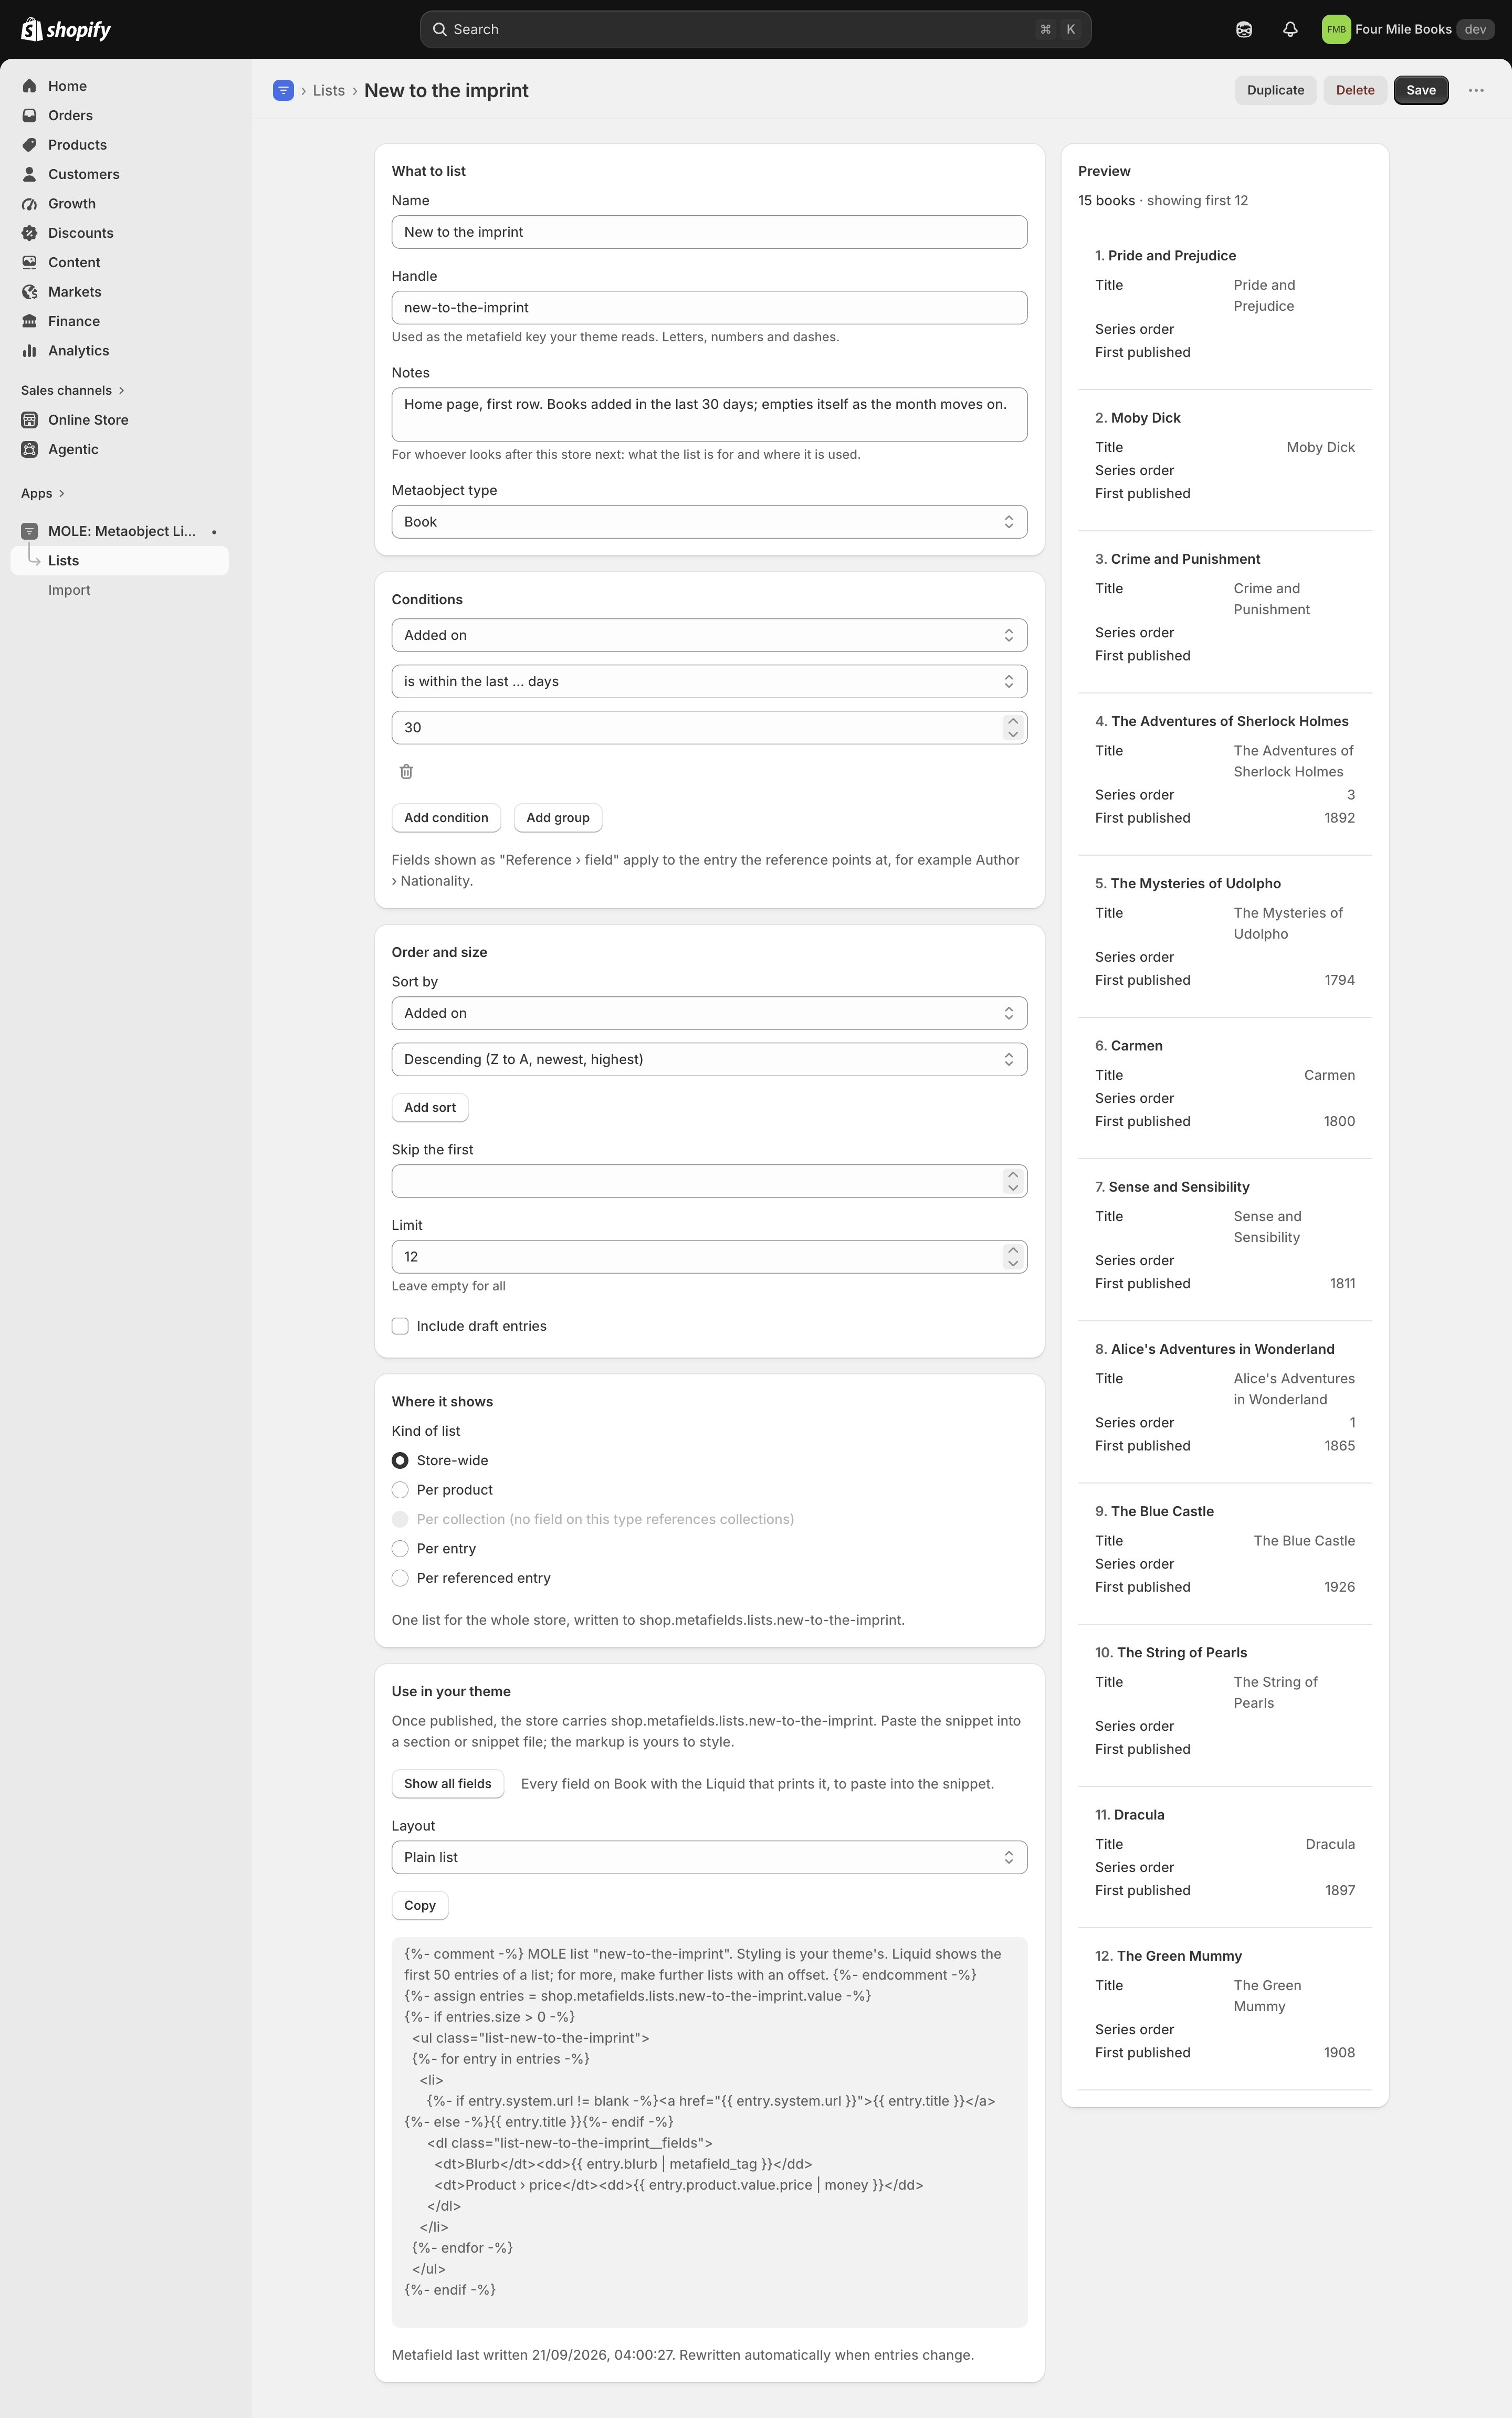Click the search magnifier icon
This screenshot has width=1512, height=2418.
[x=439, y=29]
